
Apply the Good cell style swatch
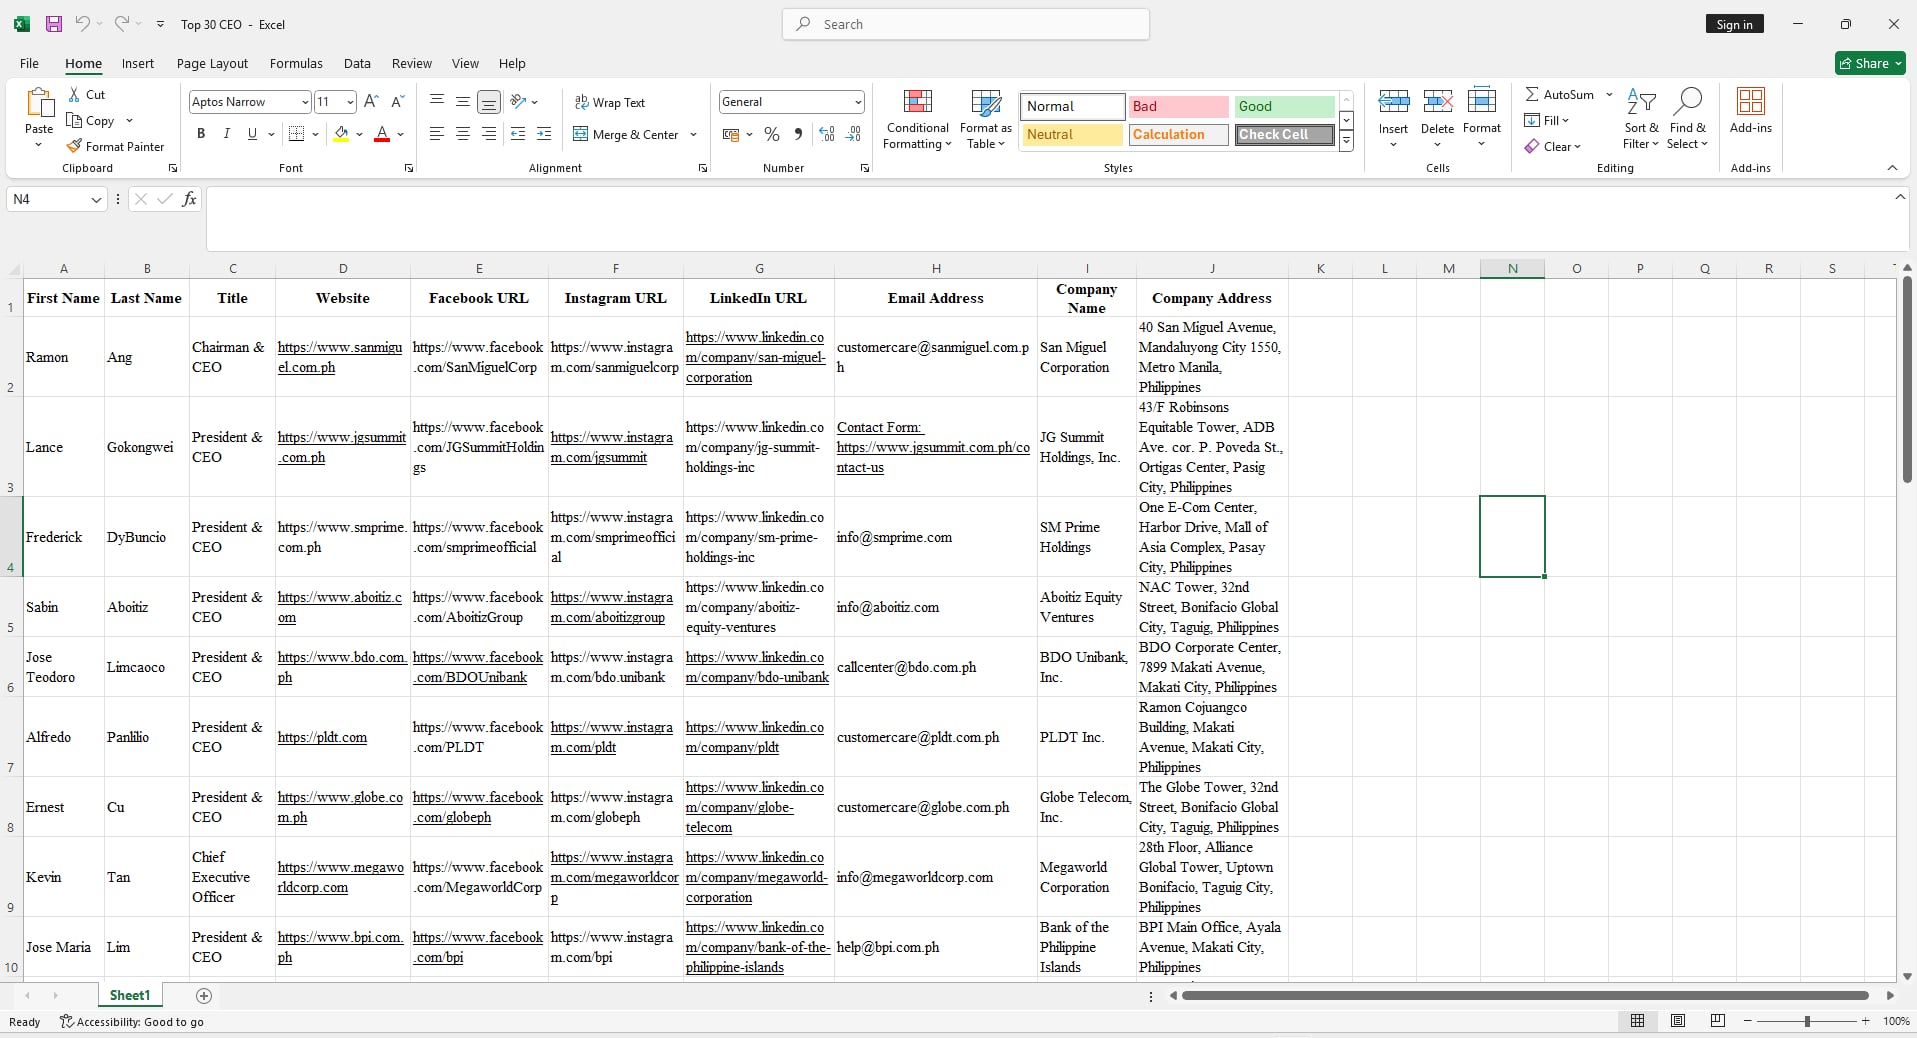coord(1284,106)
